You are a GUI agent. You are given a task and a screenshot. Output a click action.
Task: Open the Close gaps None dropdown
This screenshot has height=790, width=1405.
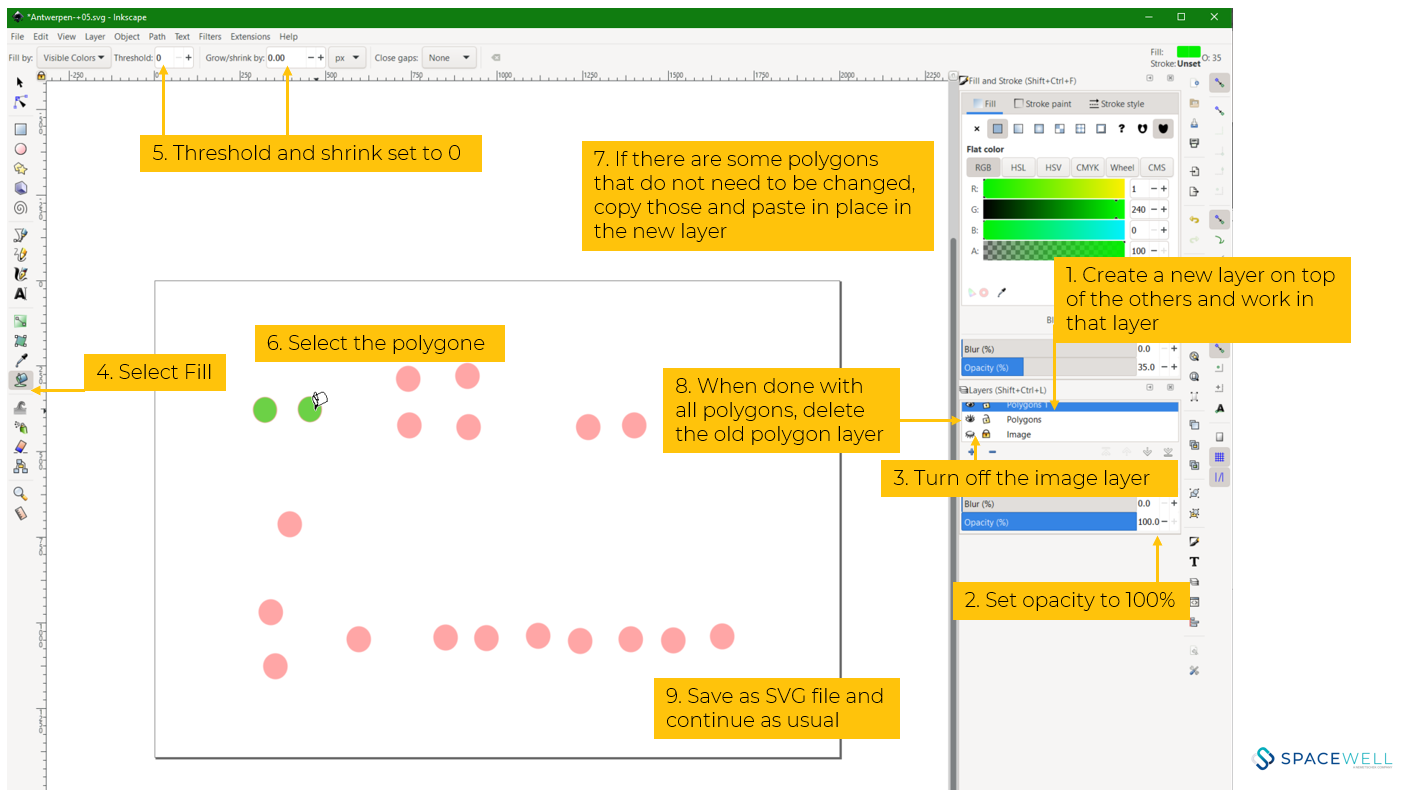coord(448,58)
